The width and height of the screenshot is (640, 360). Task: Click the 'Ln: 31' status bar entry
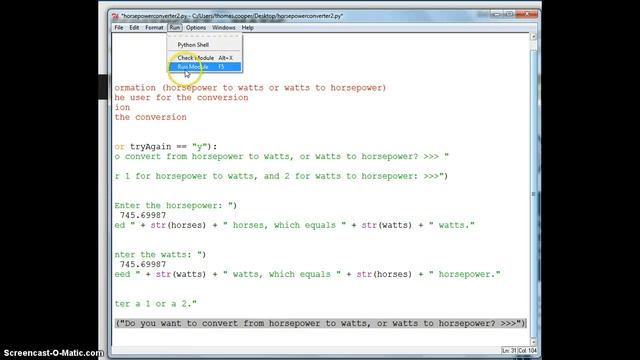[509, 351]
